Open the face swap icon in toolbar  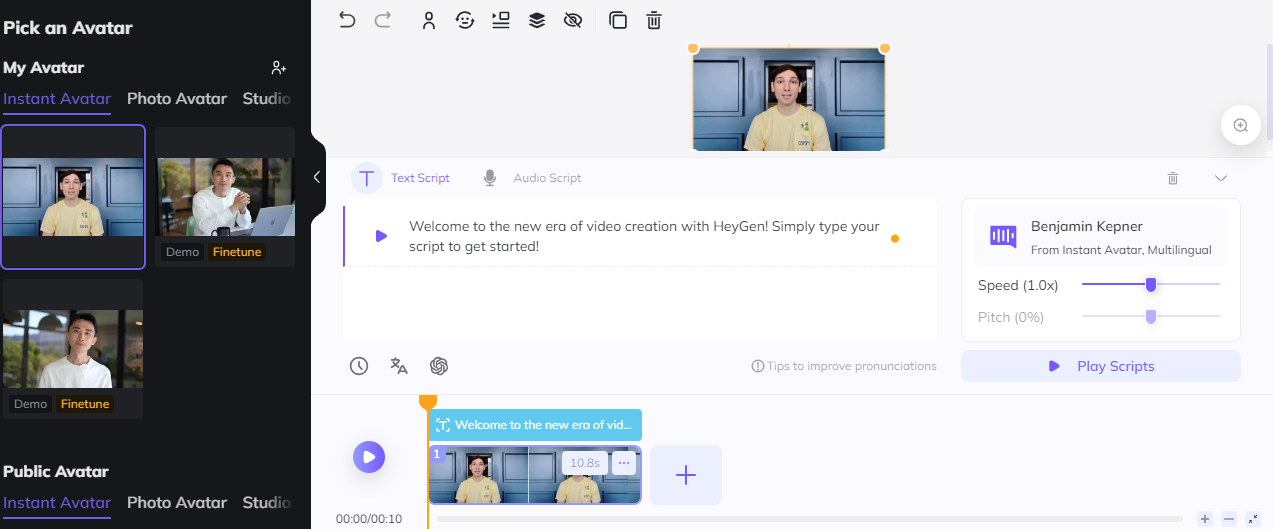coord(465,20)
